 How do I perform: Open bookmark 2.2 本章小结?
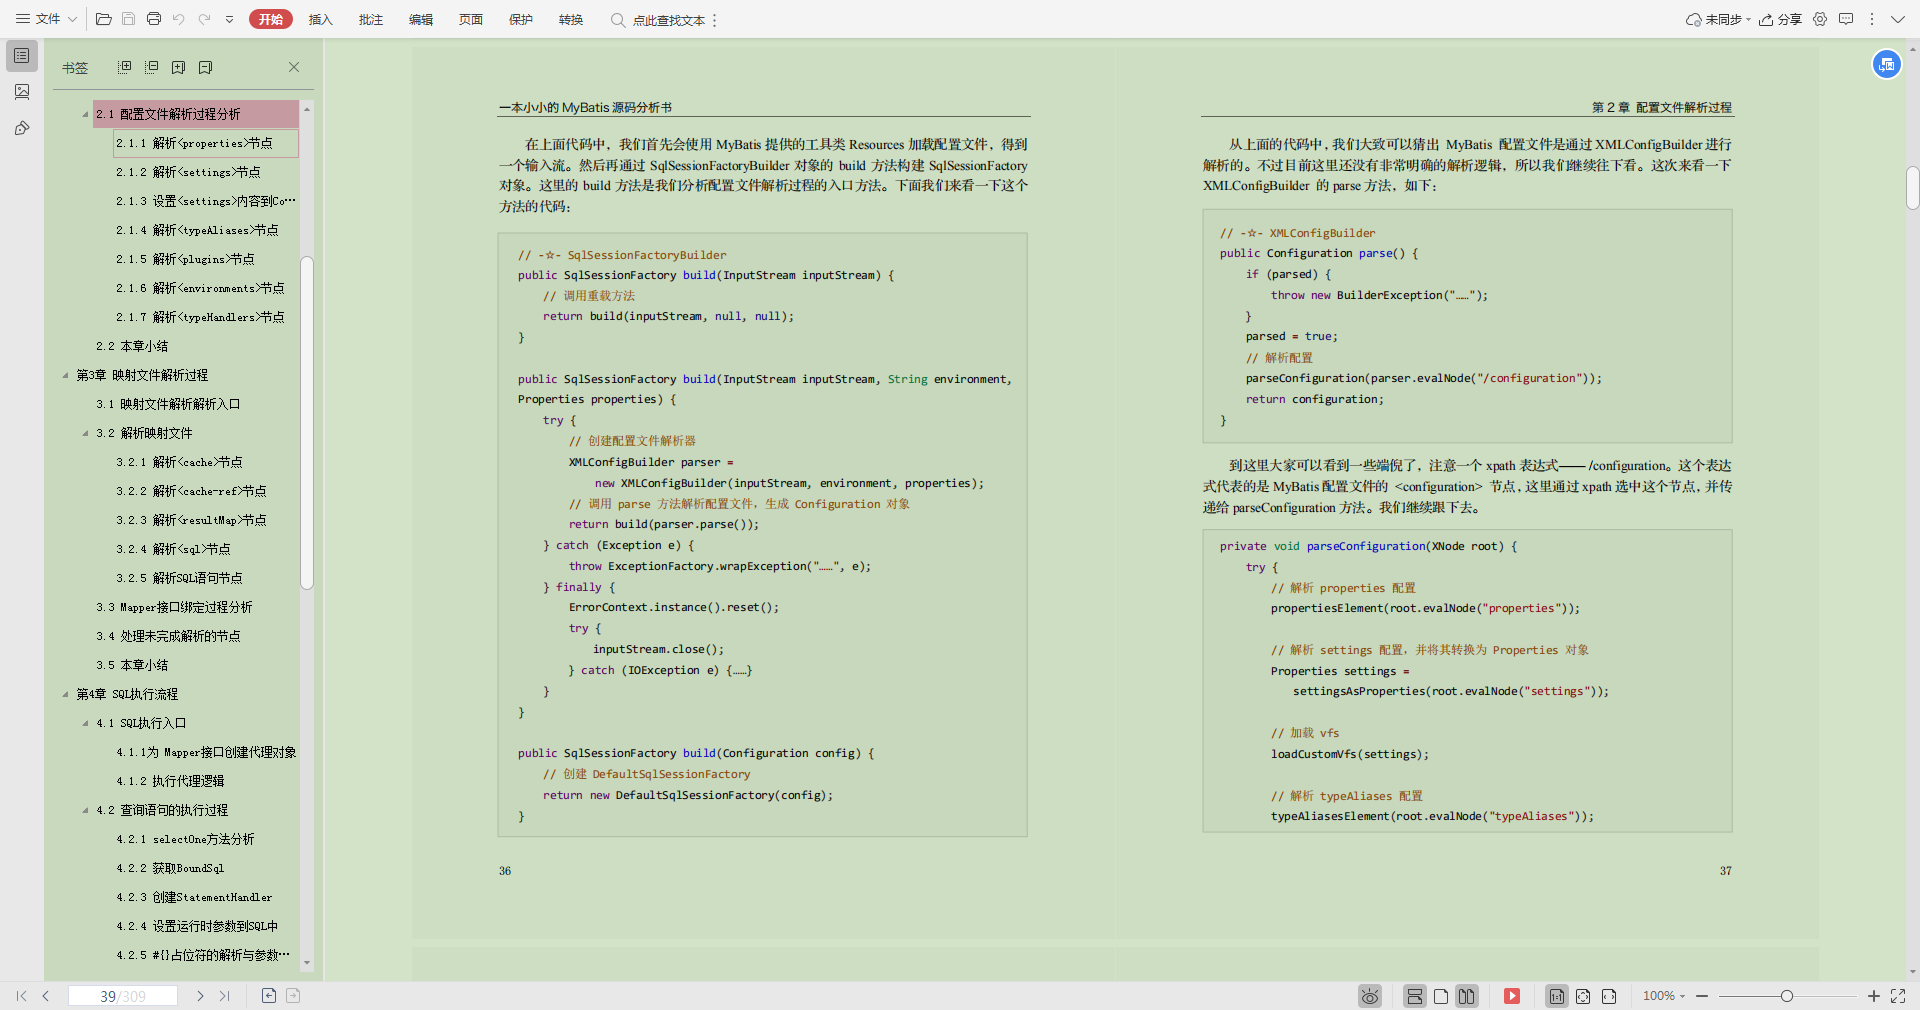click(x=132, y=346)
